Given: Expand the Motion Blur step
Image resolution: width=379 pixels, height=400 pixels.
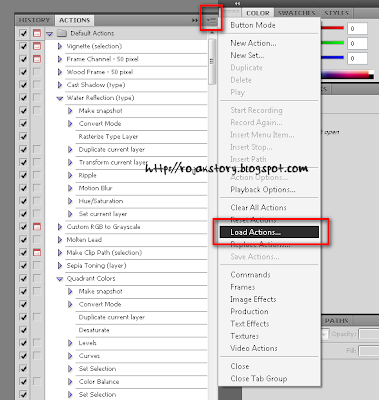Looking at the screenshot, I should pyautogui.click(x=70, y=188).
